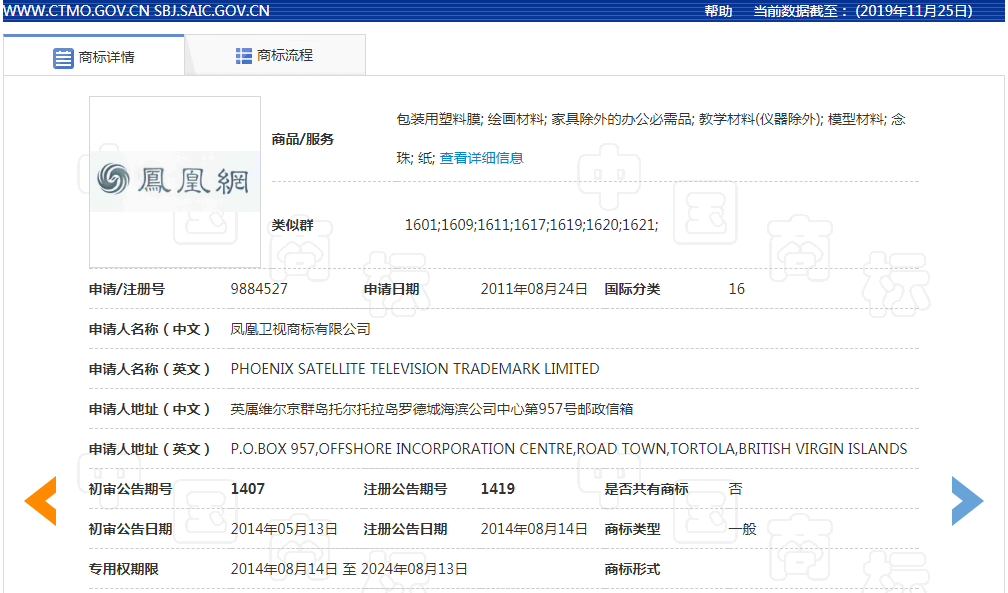
Task: Click the 类似群 label
Action: (292, 225)
